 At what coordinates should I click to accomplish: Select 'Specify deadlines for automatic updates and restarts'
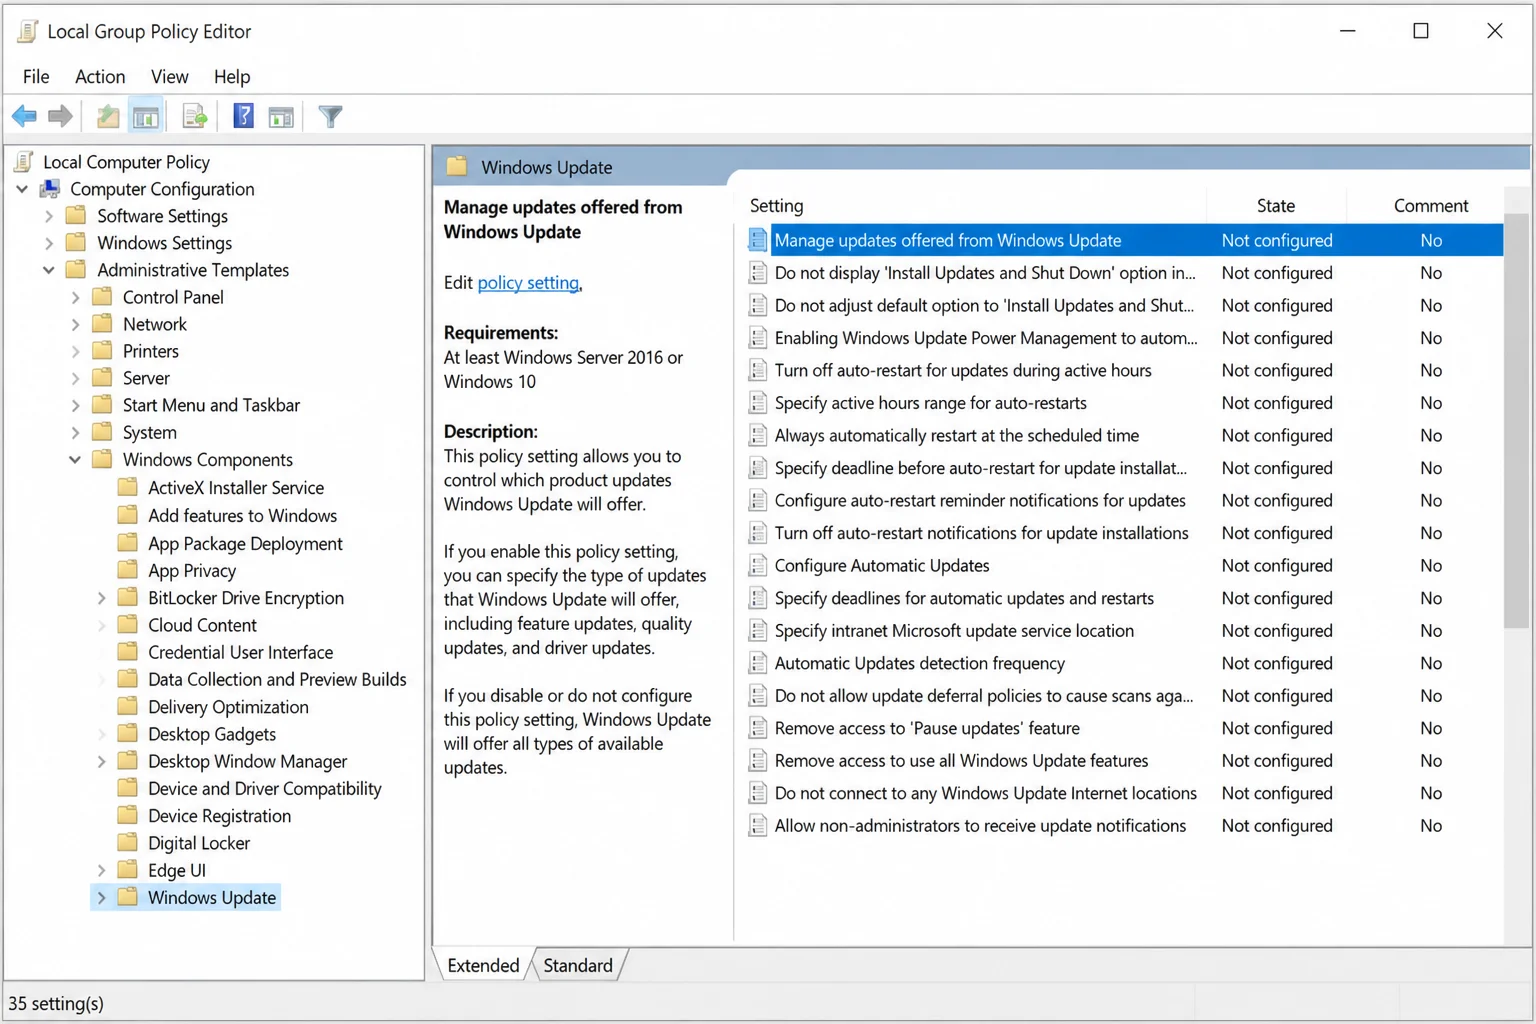pos(964,598)
